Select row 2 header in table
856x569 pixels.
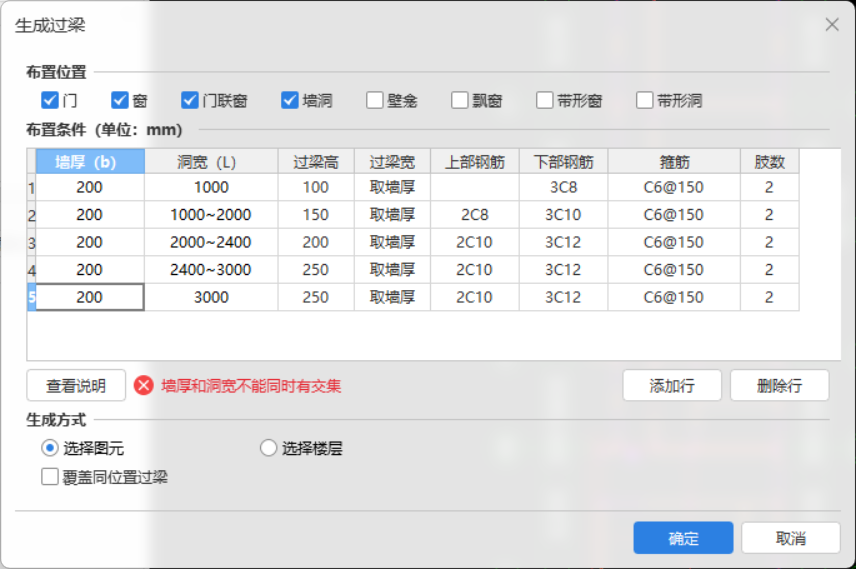31,215
